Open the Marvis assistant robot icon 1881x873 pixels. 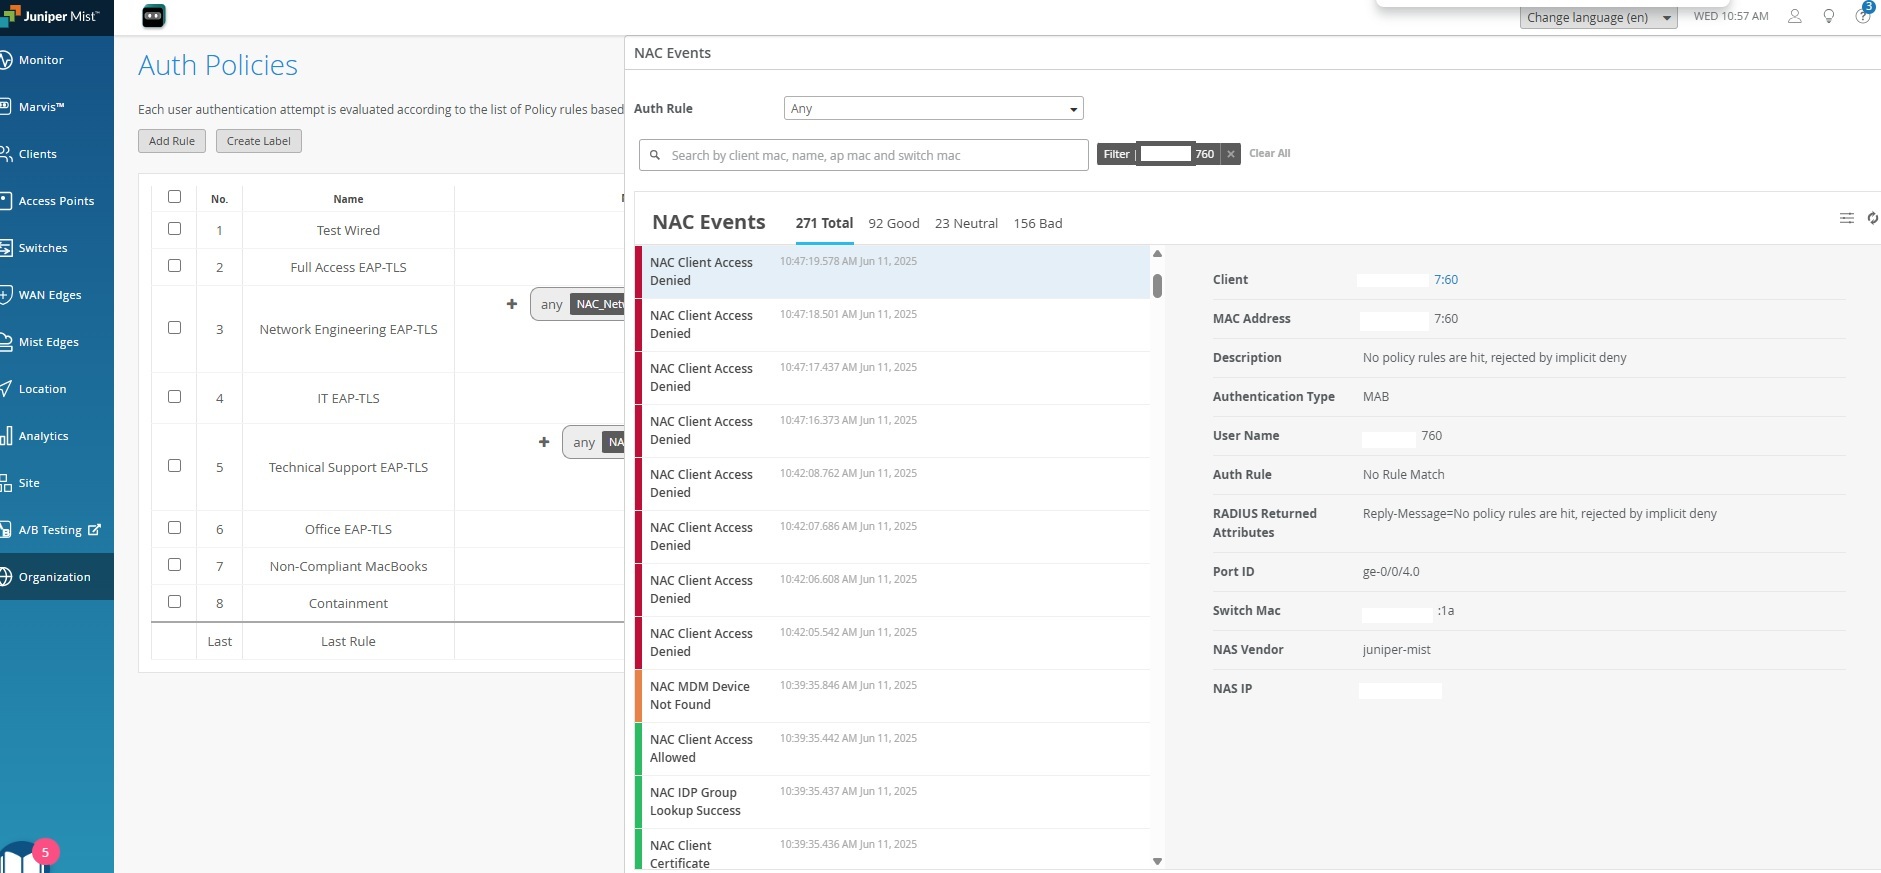click(x=153, y=16)
